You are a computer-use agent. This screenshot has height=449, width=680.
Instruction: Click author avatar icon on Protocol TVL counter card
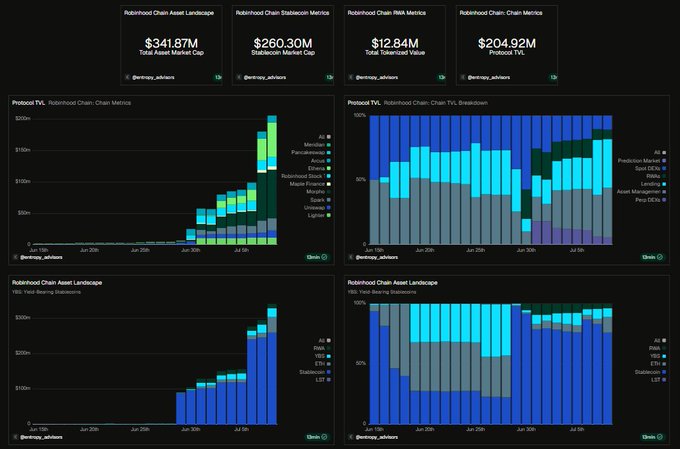click(x=463, y=77)
